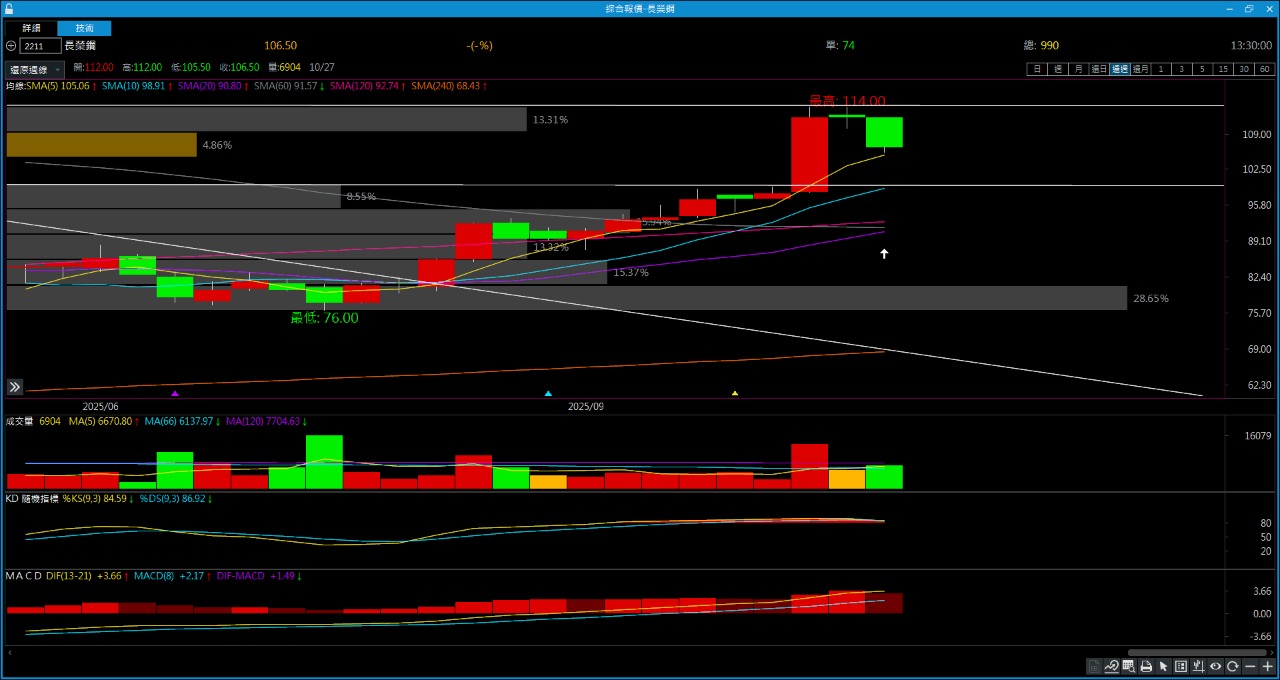Select the 還日 adjusted daily button
1280x680 pixels.
[1098, 69]
